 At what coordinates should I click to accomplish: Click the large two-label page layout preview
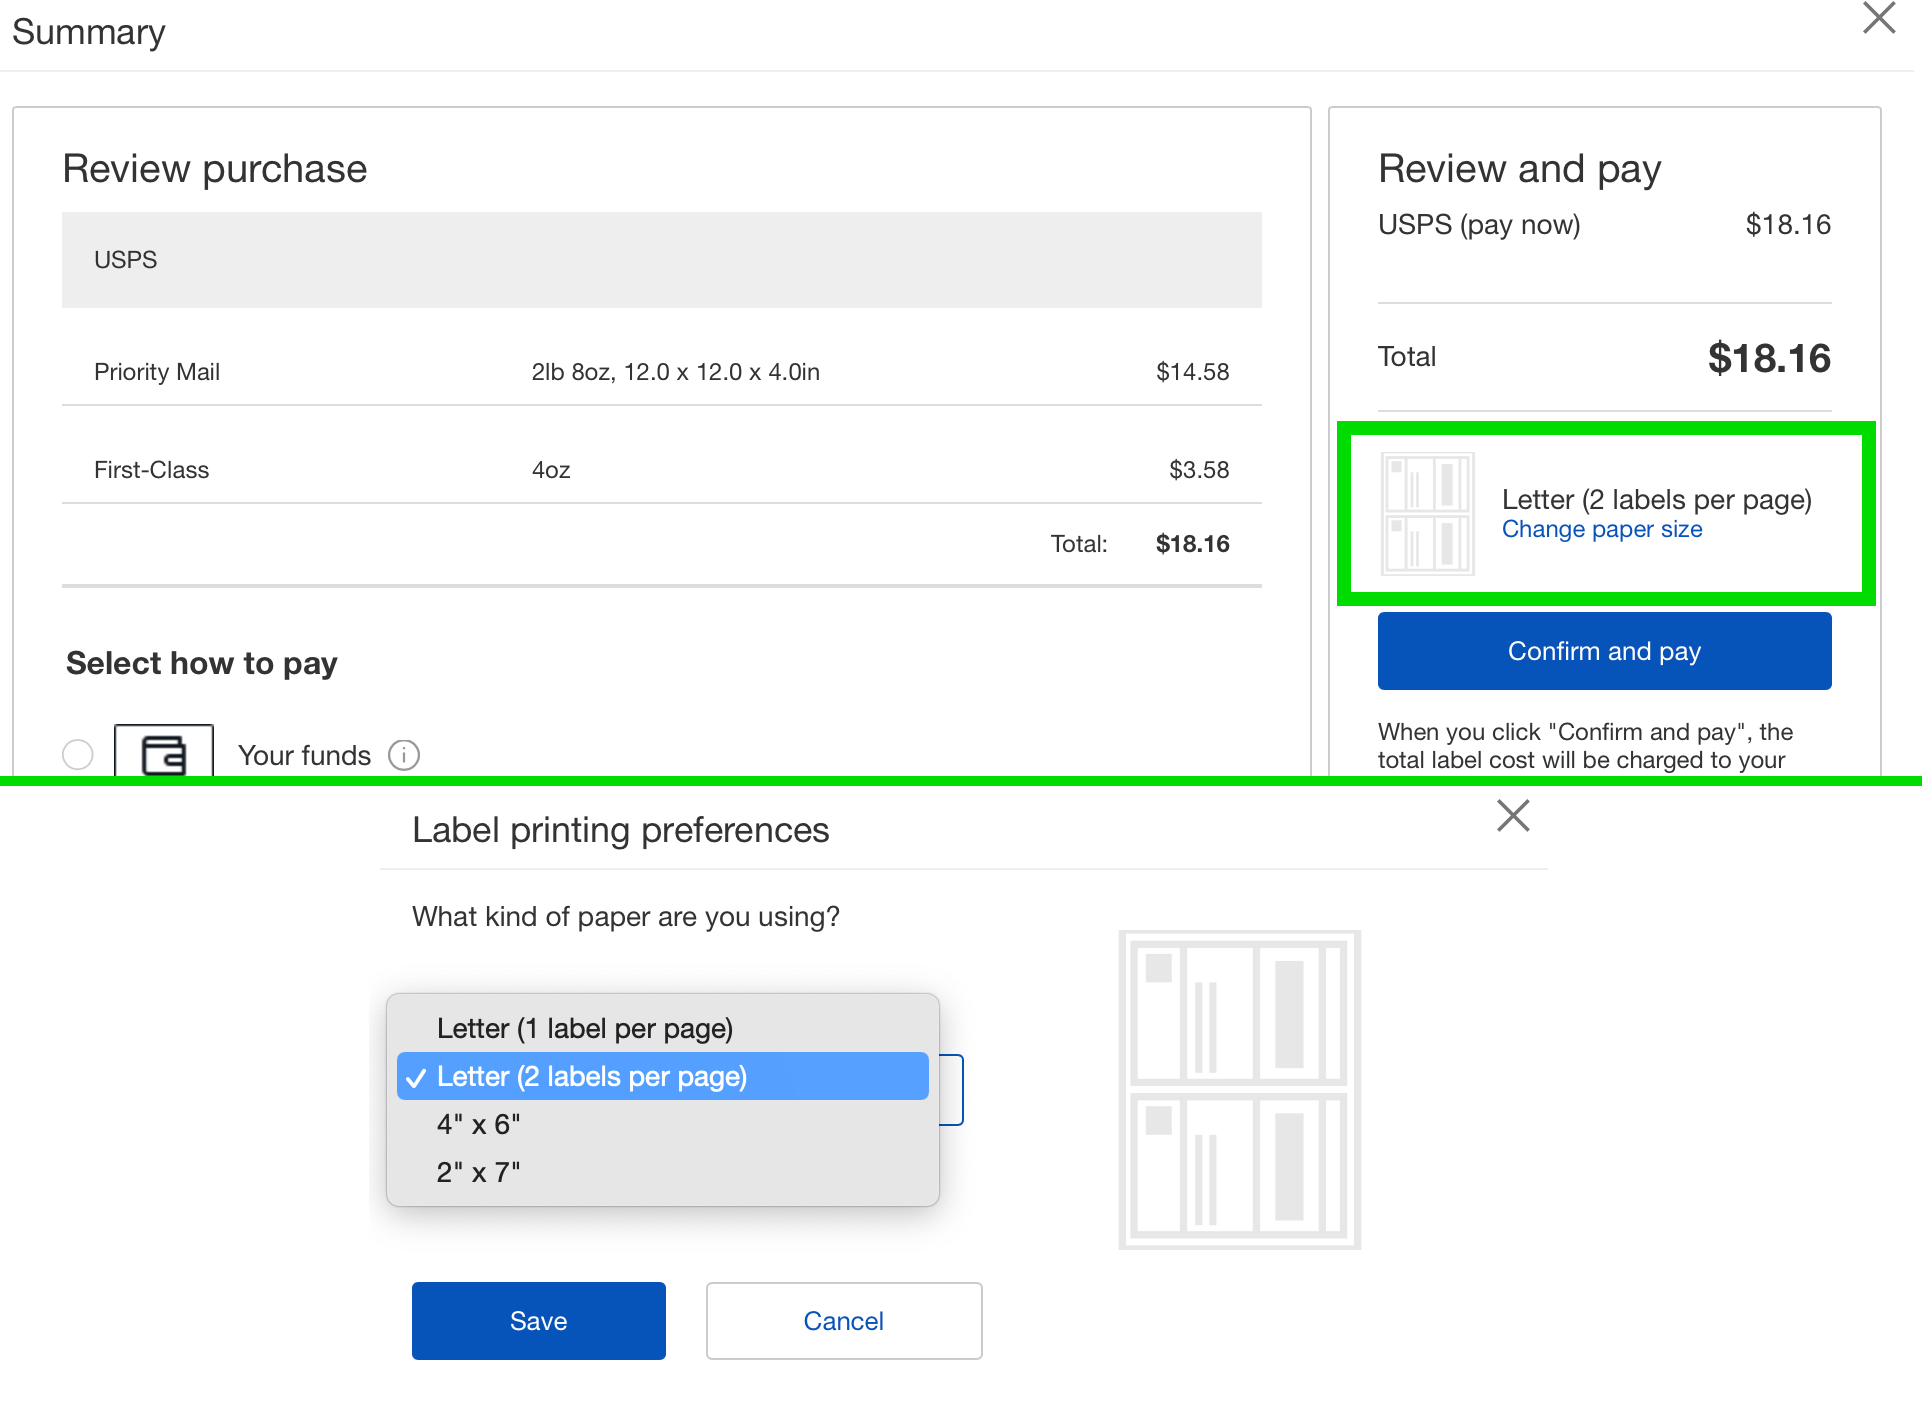point(1239,1089)
